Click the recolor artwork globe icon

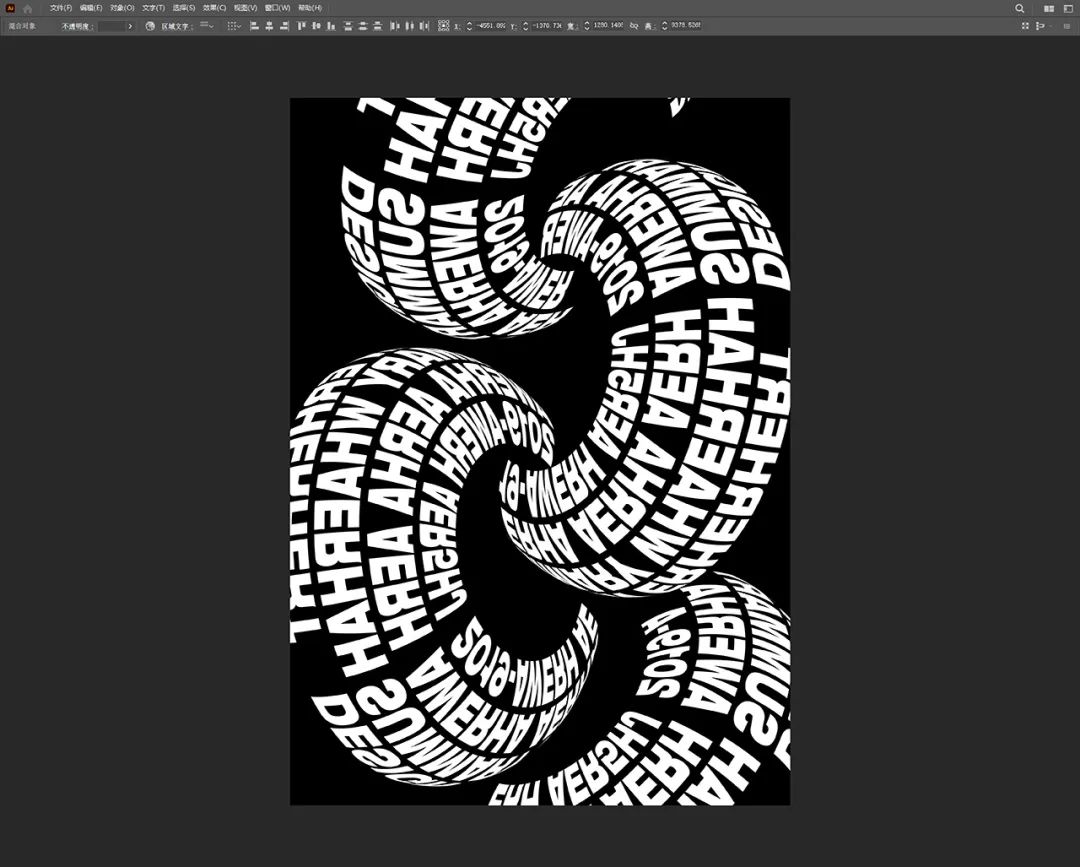click(x=150, y=25)
